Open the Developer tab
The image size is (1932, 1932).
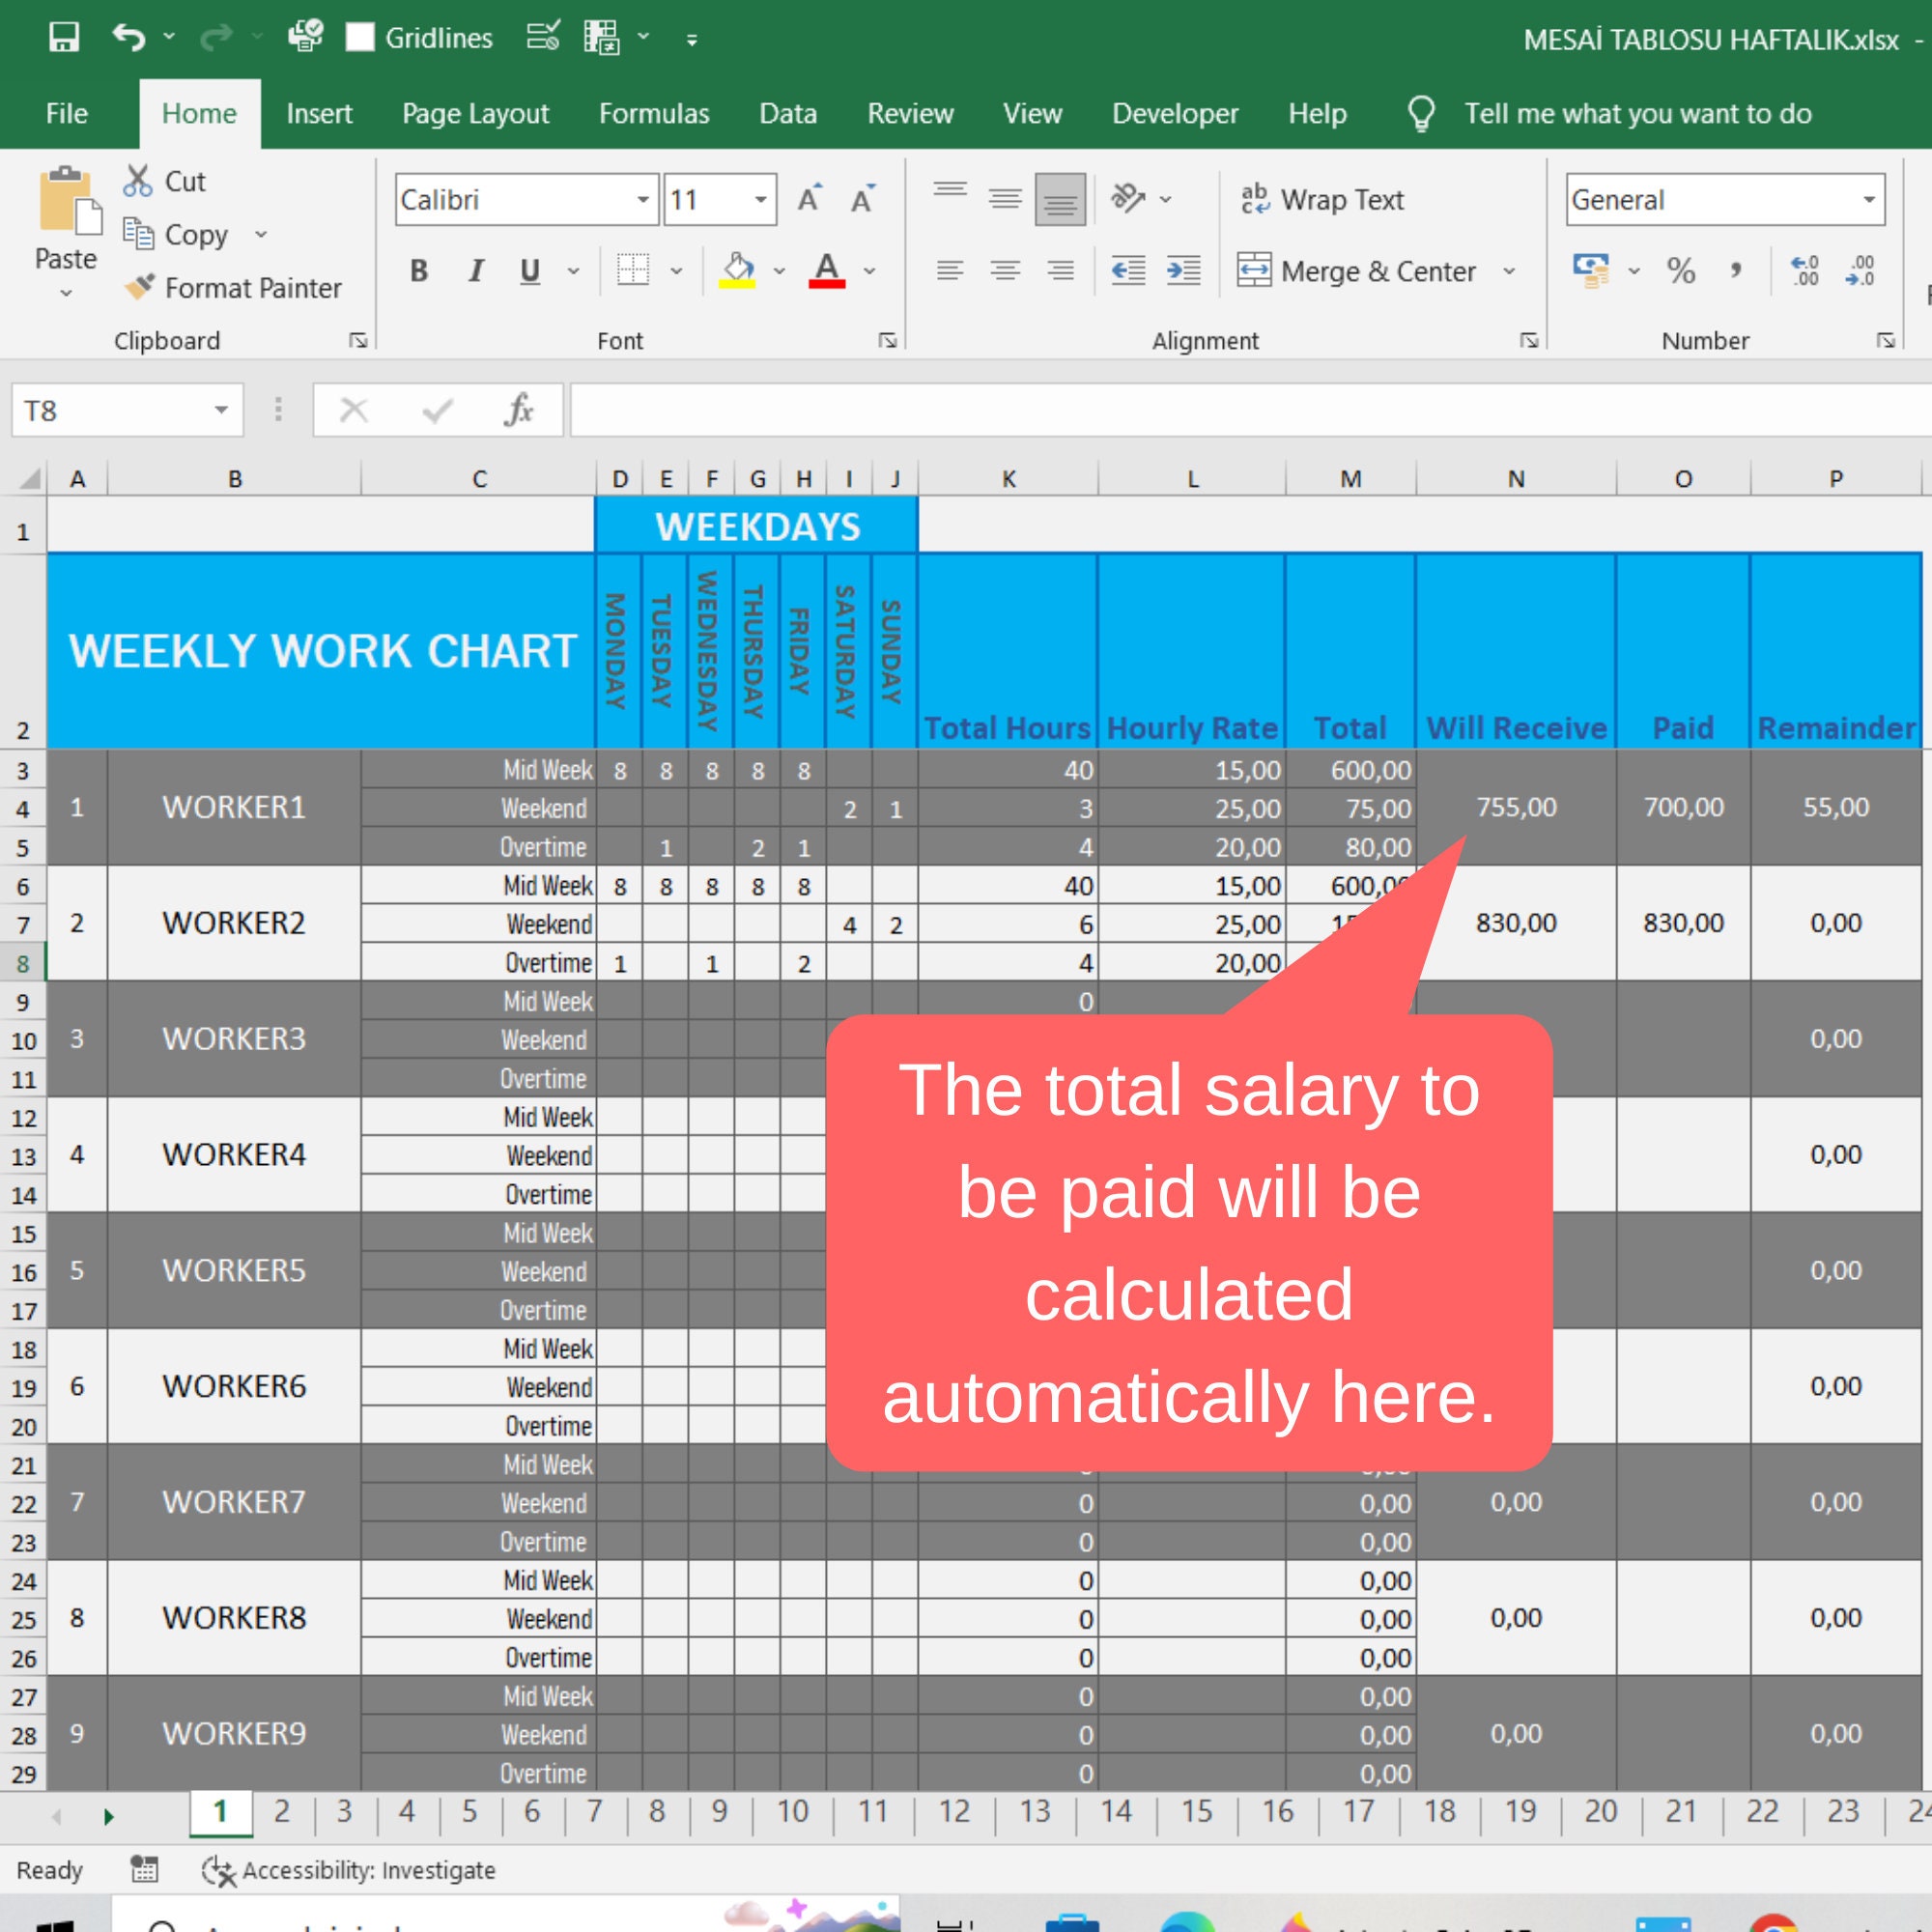coord(1175,113)
